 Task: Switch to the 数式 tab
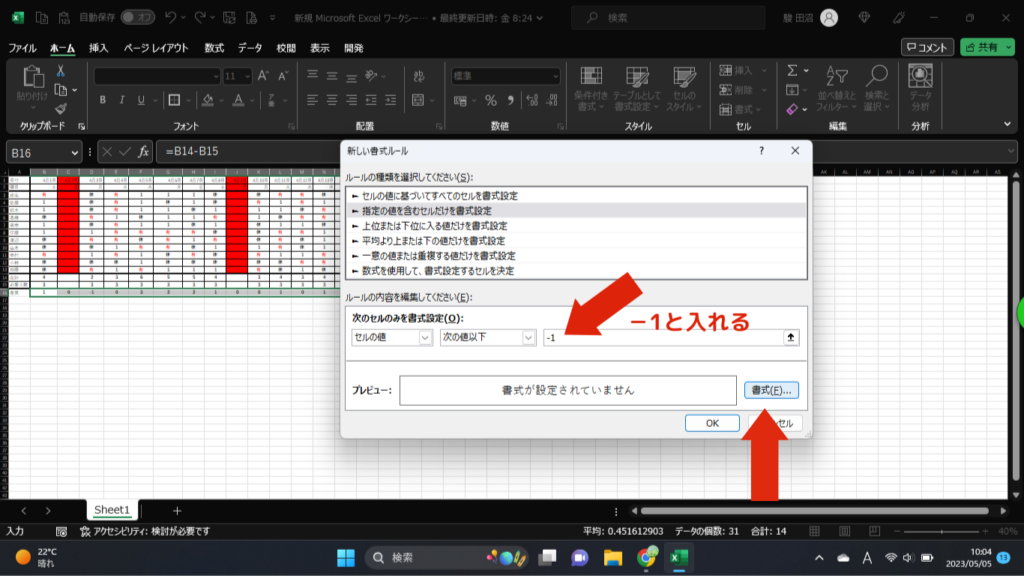pos(214,48)
